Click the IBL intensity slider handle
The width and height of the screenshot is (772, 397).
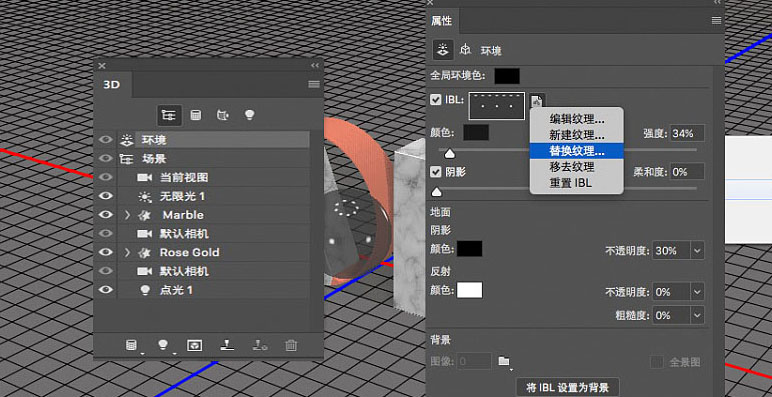point(450,154)
